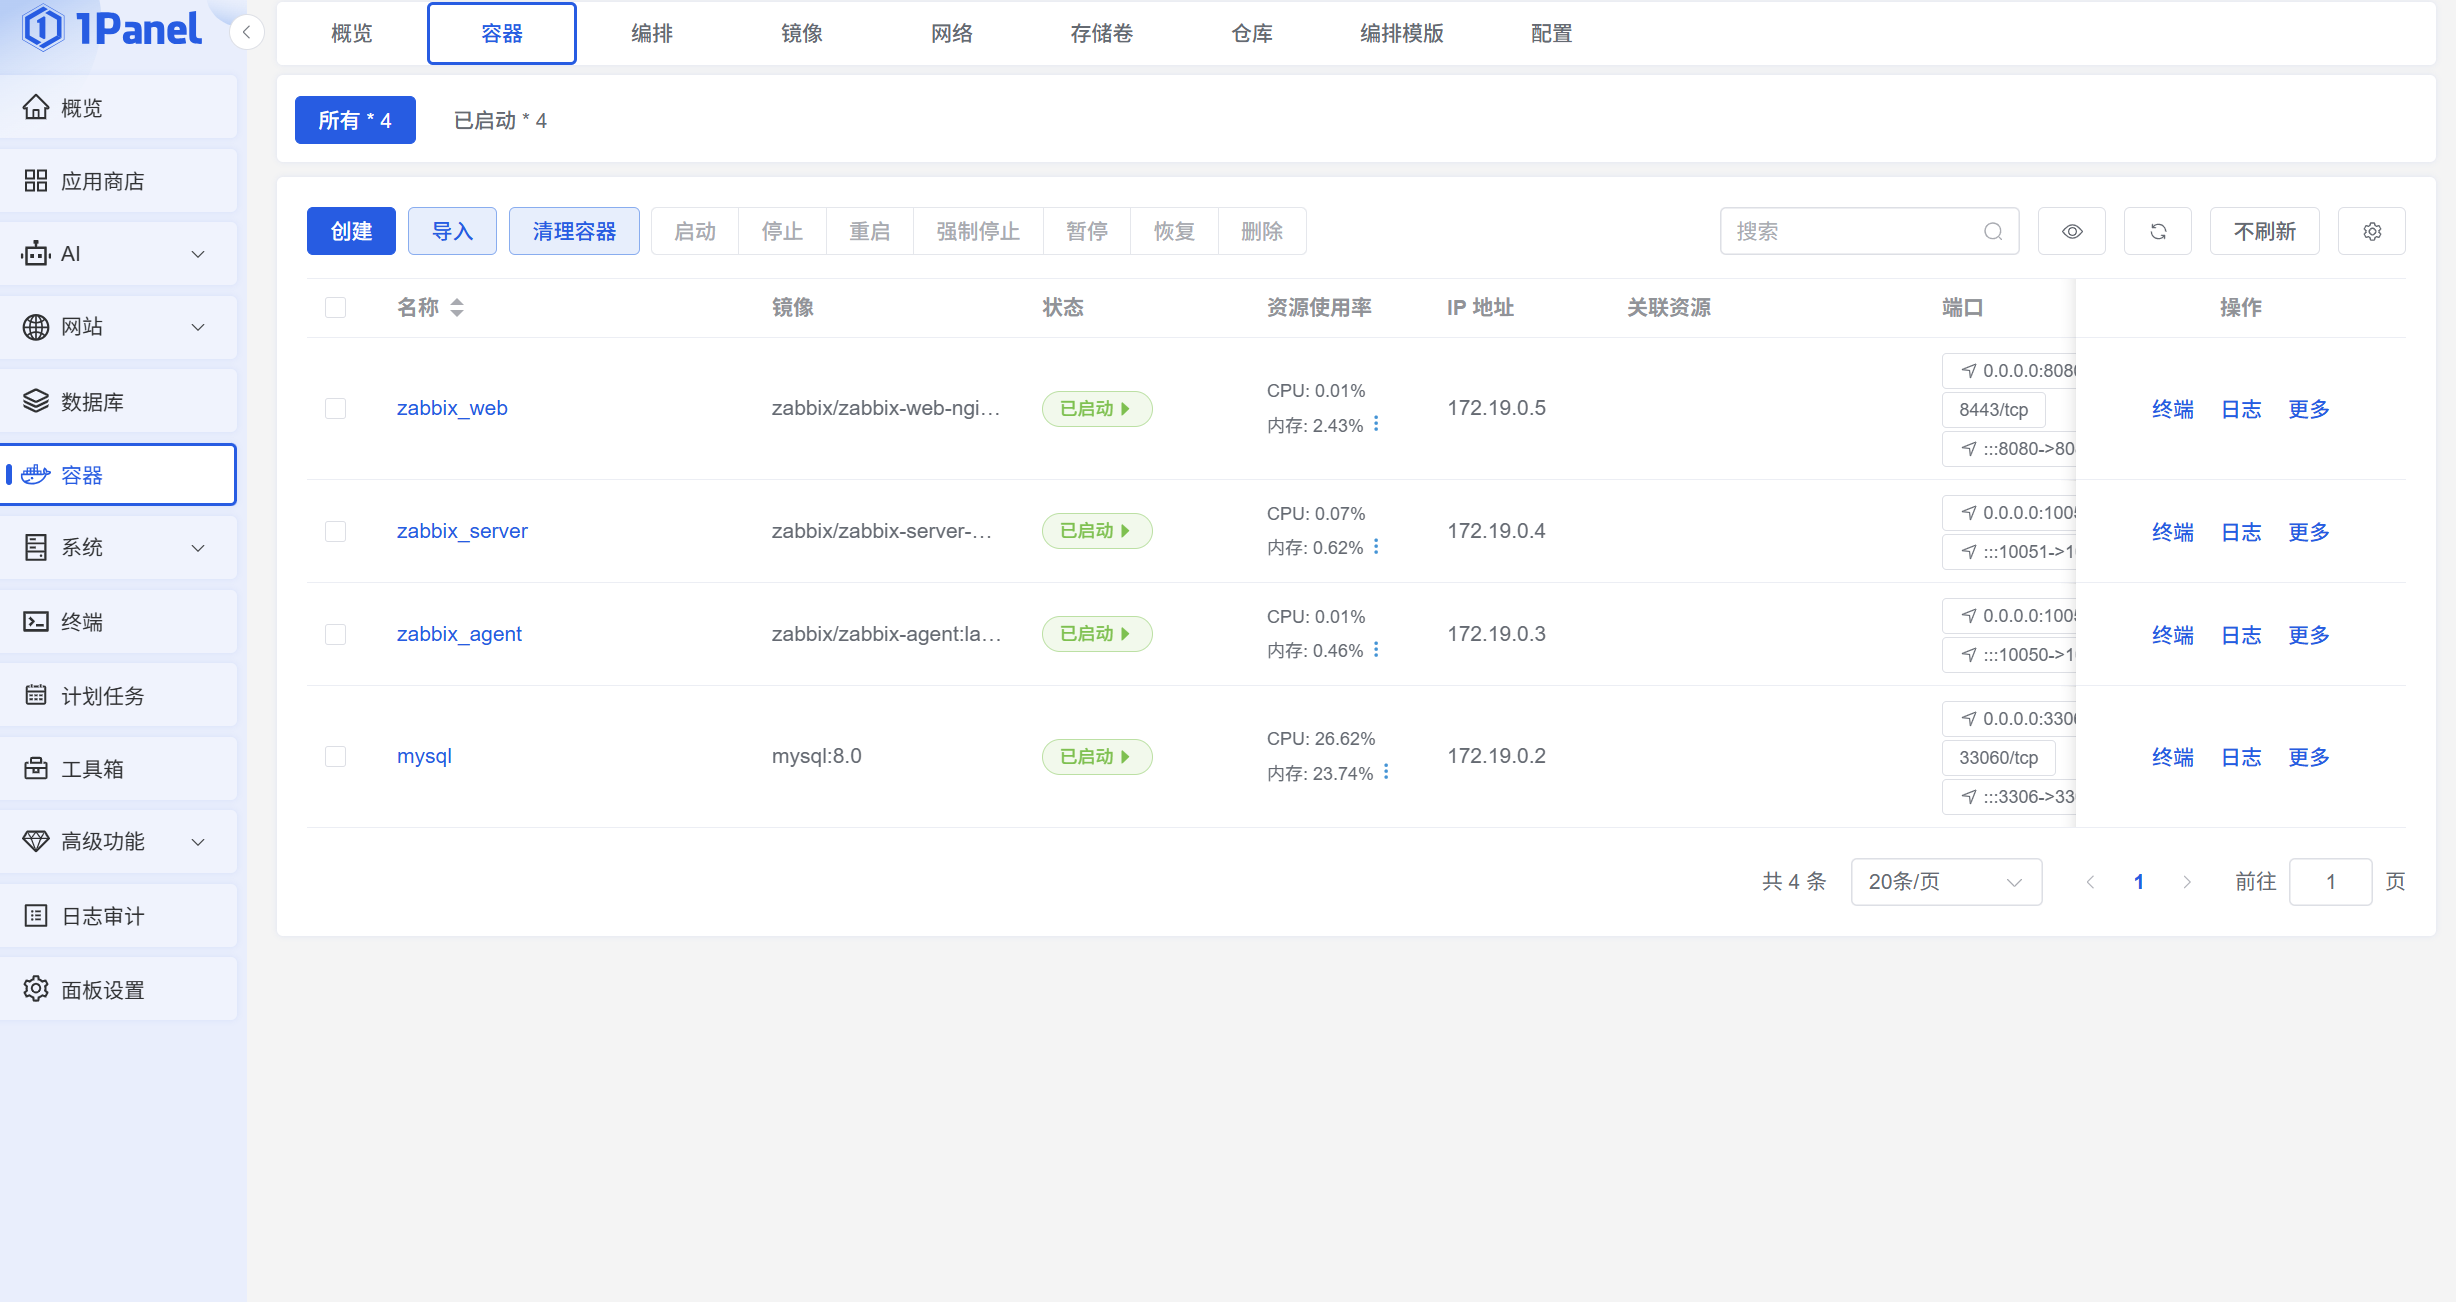
Task: Sort containers using the 名称 sort arrows
Action: coord(457,308)
